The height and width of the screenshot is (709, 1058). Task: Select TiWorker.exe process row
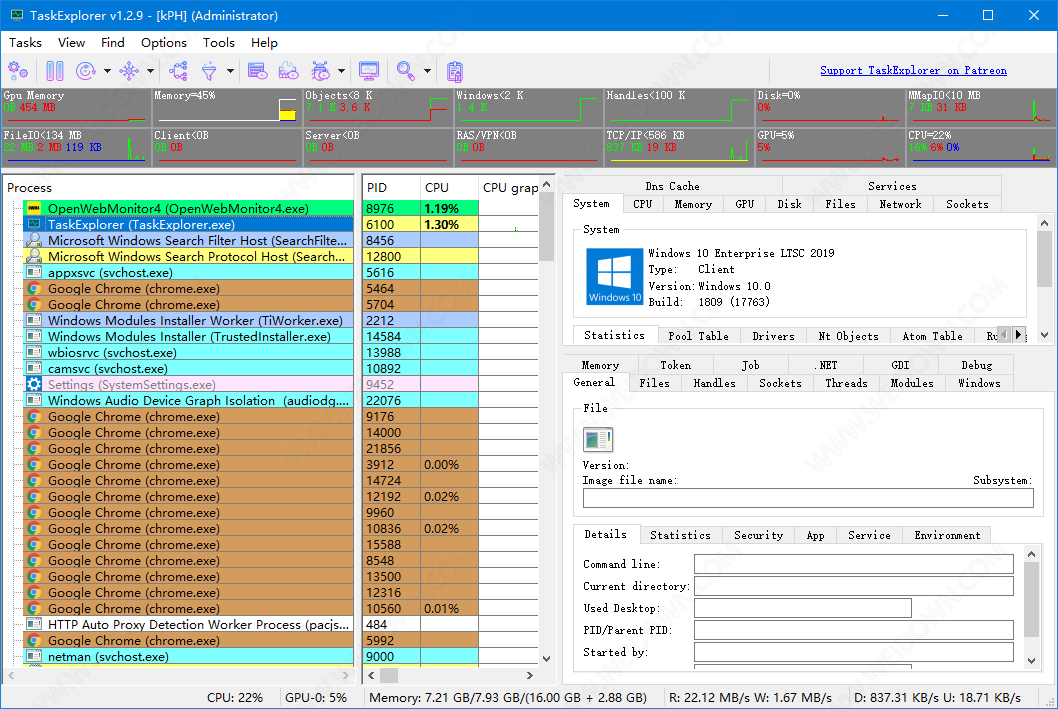point(189,320)
